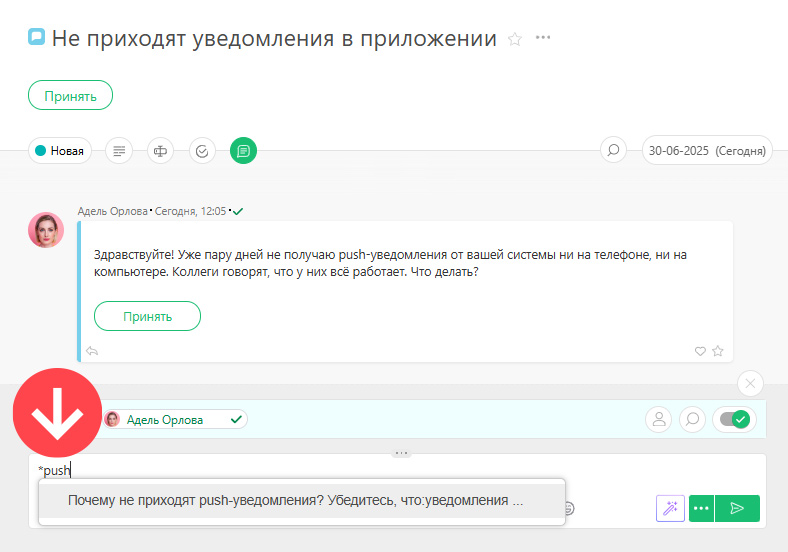Open the description lines tab icon

119,151
